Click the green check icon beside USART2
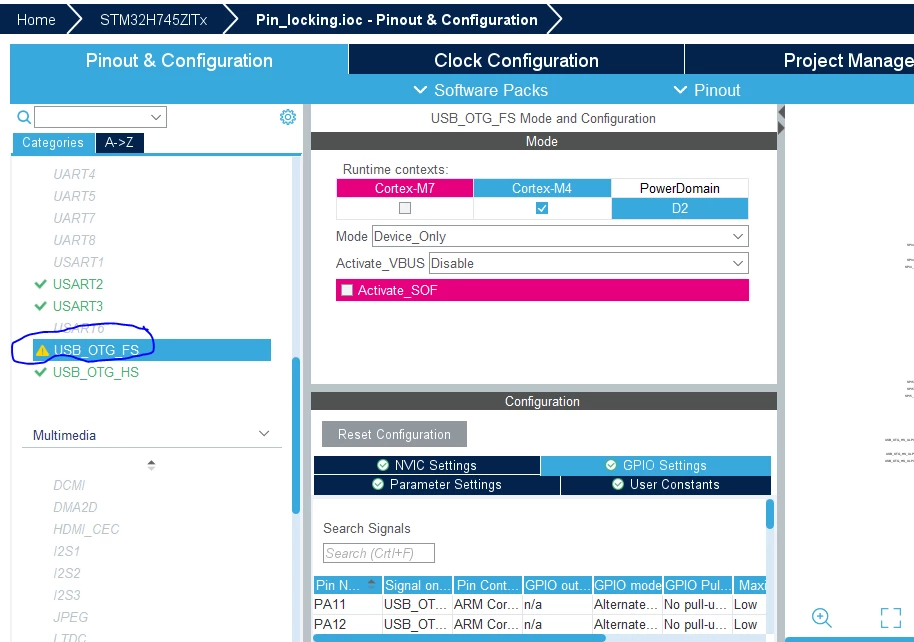This screenshot has width=914, height=642. [x=40, y=284]
